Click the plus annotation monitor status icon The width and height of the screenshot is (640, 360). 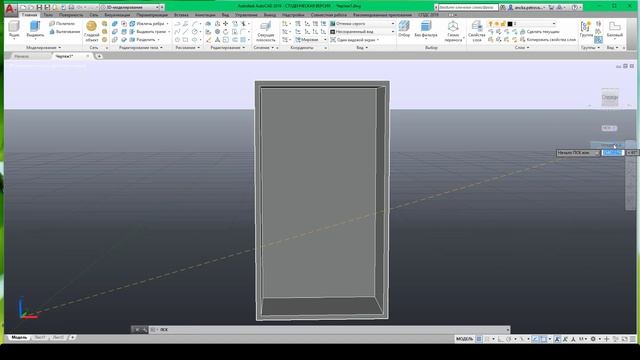coord(607,339)
